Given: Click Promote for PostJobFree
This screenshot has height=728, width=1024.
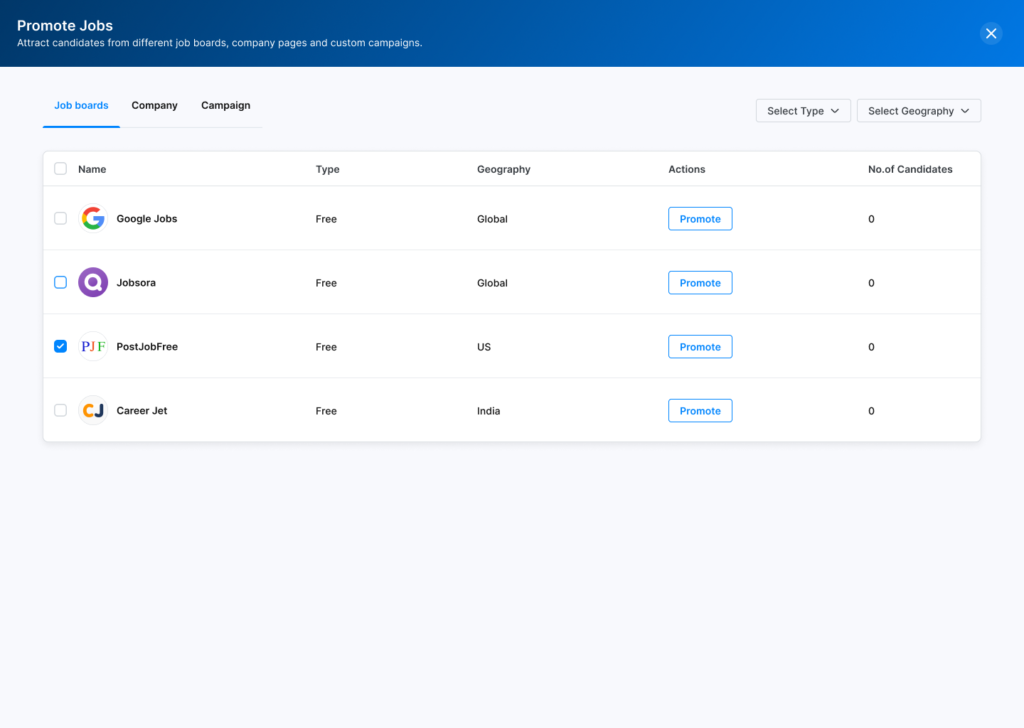Looking at the screenshot, I should click(x=700, y=346).
